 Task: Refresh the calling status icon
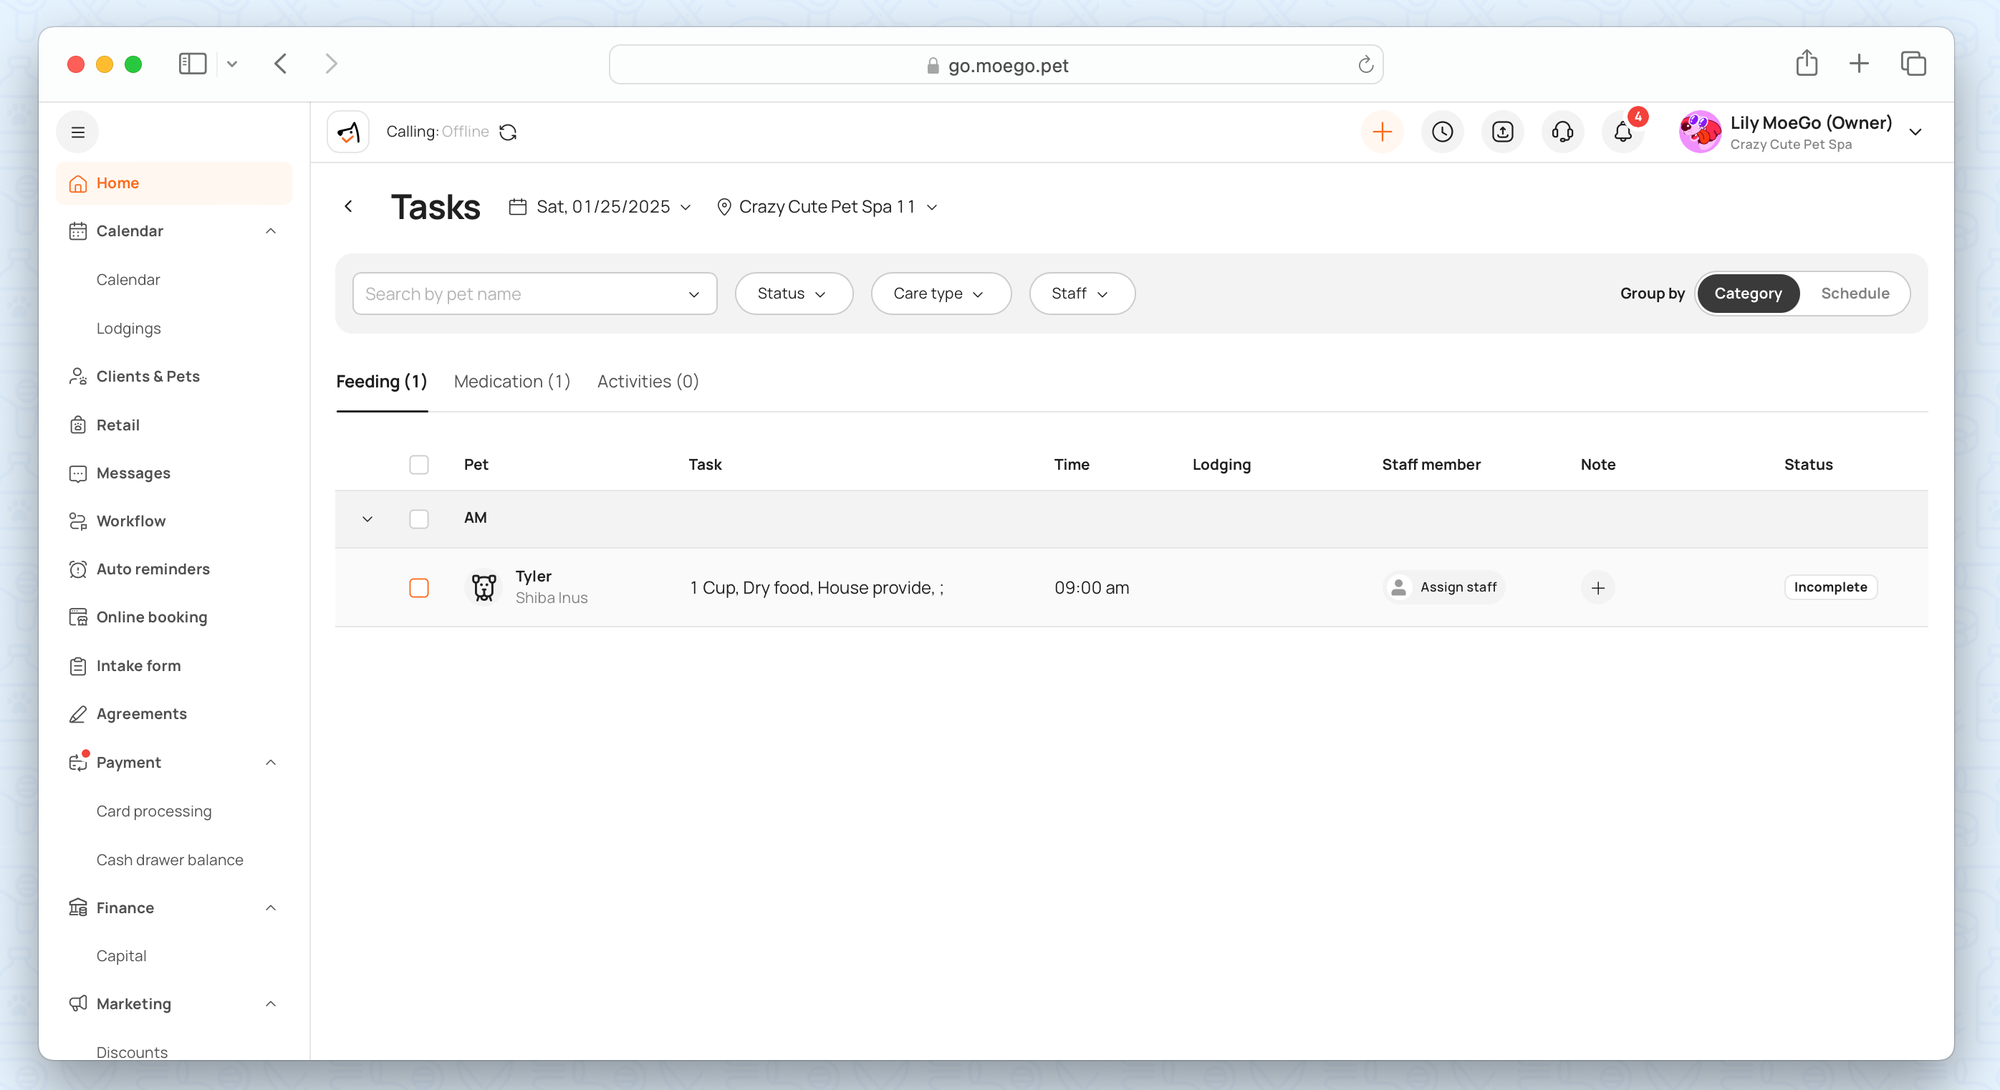click(508, 132)
